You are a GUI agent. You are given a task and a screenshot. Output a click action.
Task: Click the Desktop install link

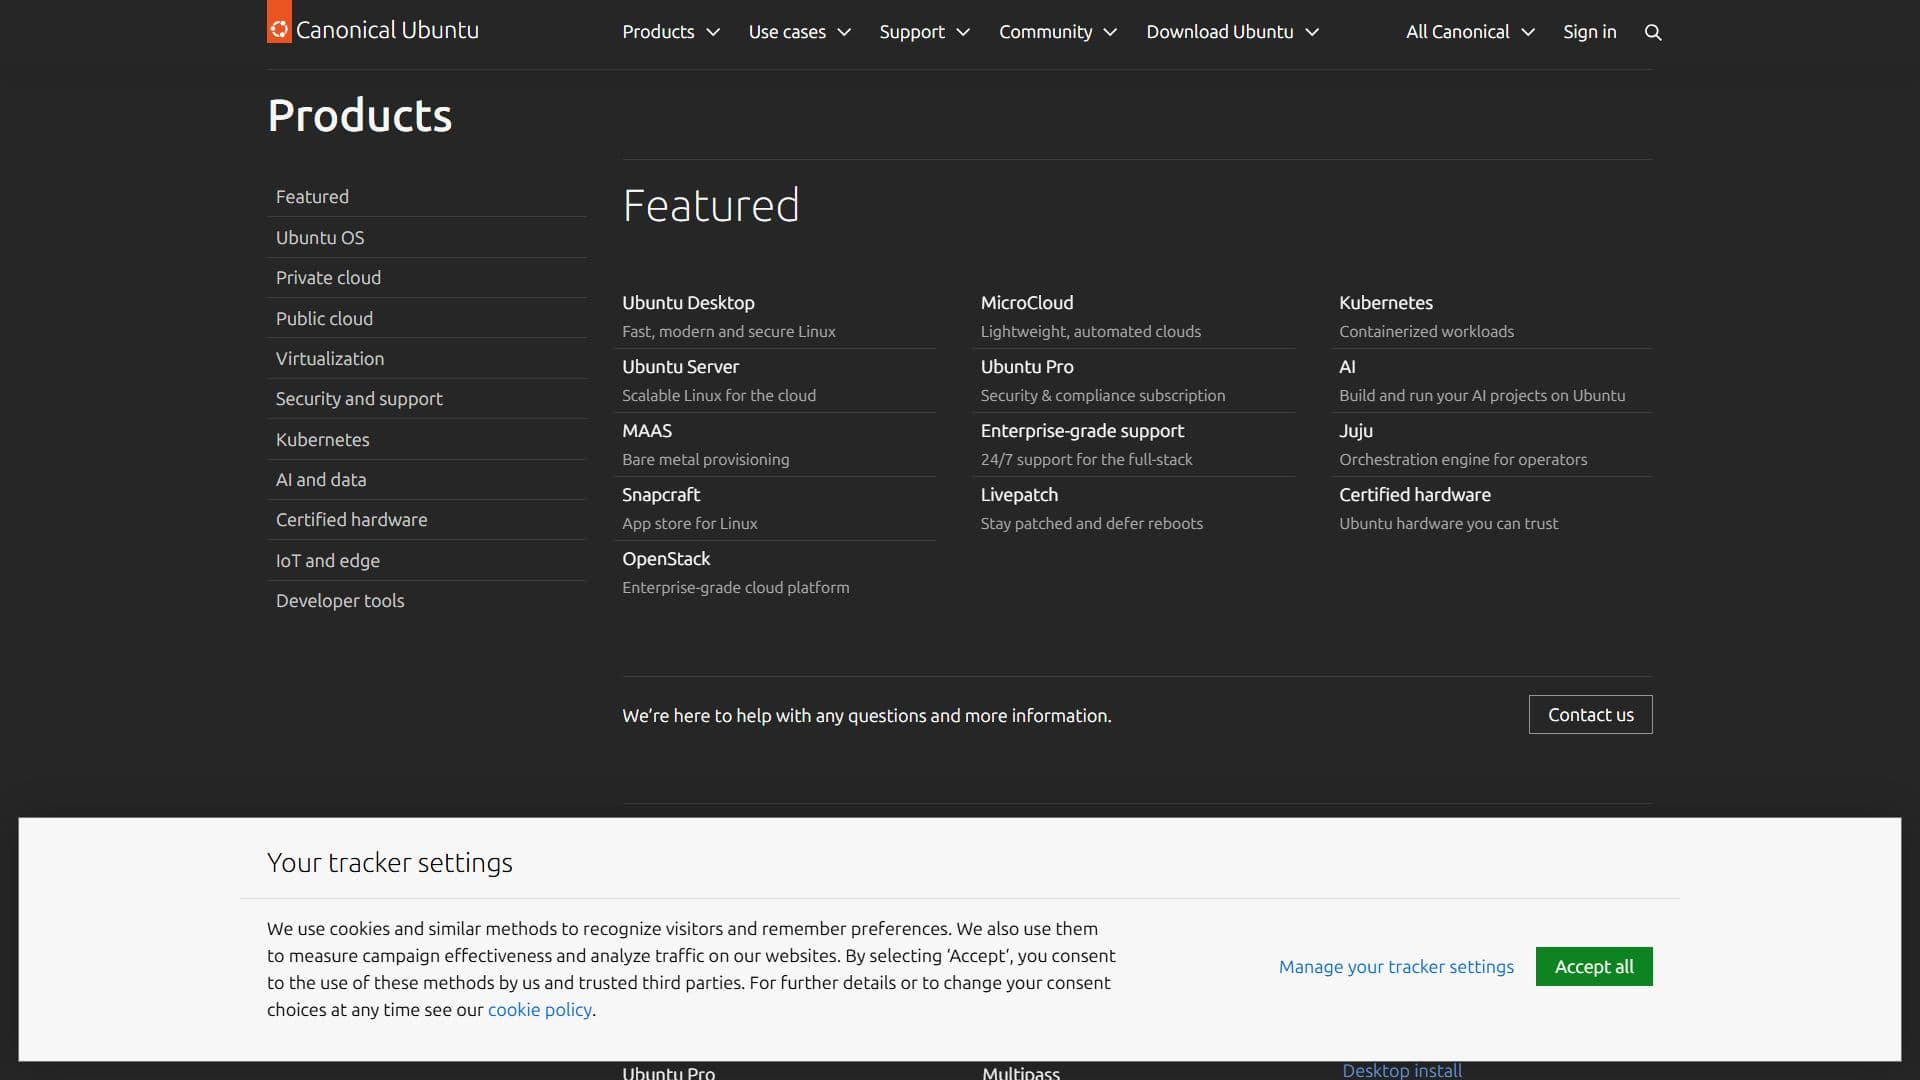(x=1402, y=1070)
